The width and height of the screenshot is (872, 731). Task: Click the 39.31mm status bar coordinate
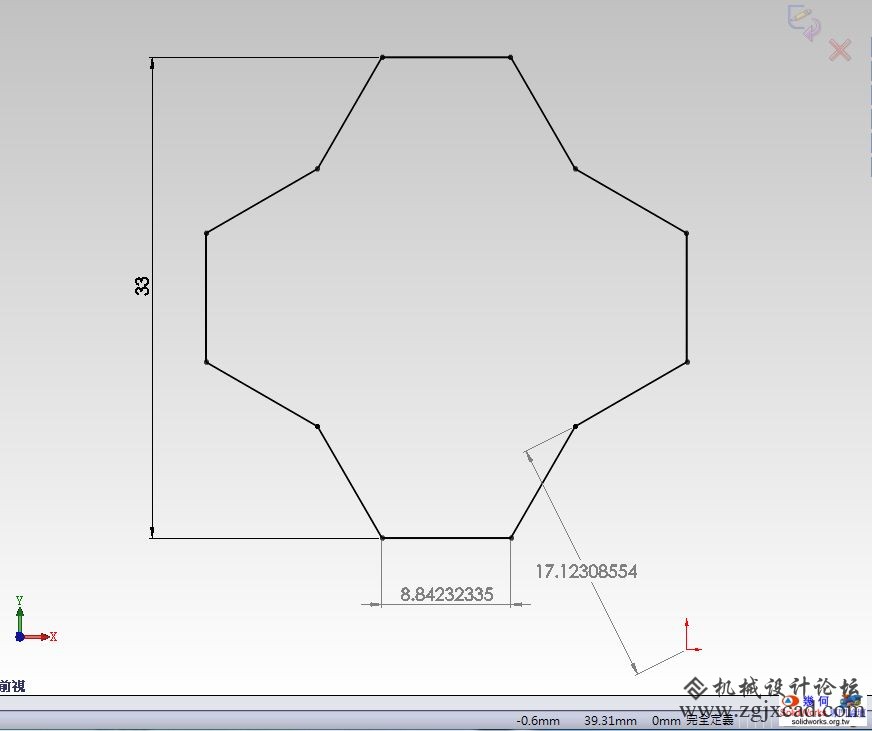(x=610, y=721)
